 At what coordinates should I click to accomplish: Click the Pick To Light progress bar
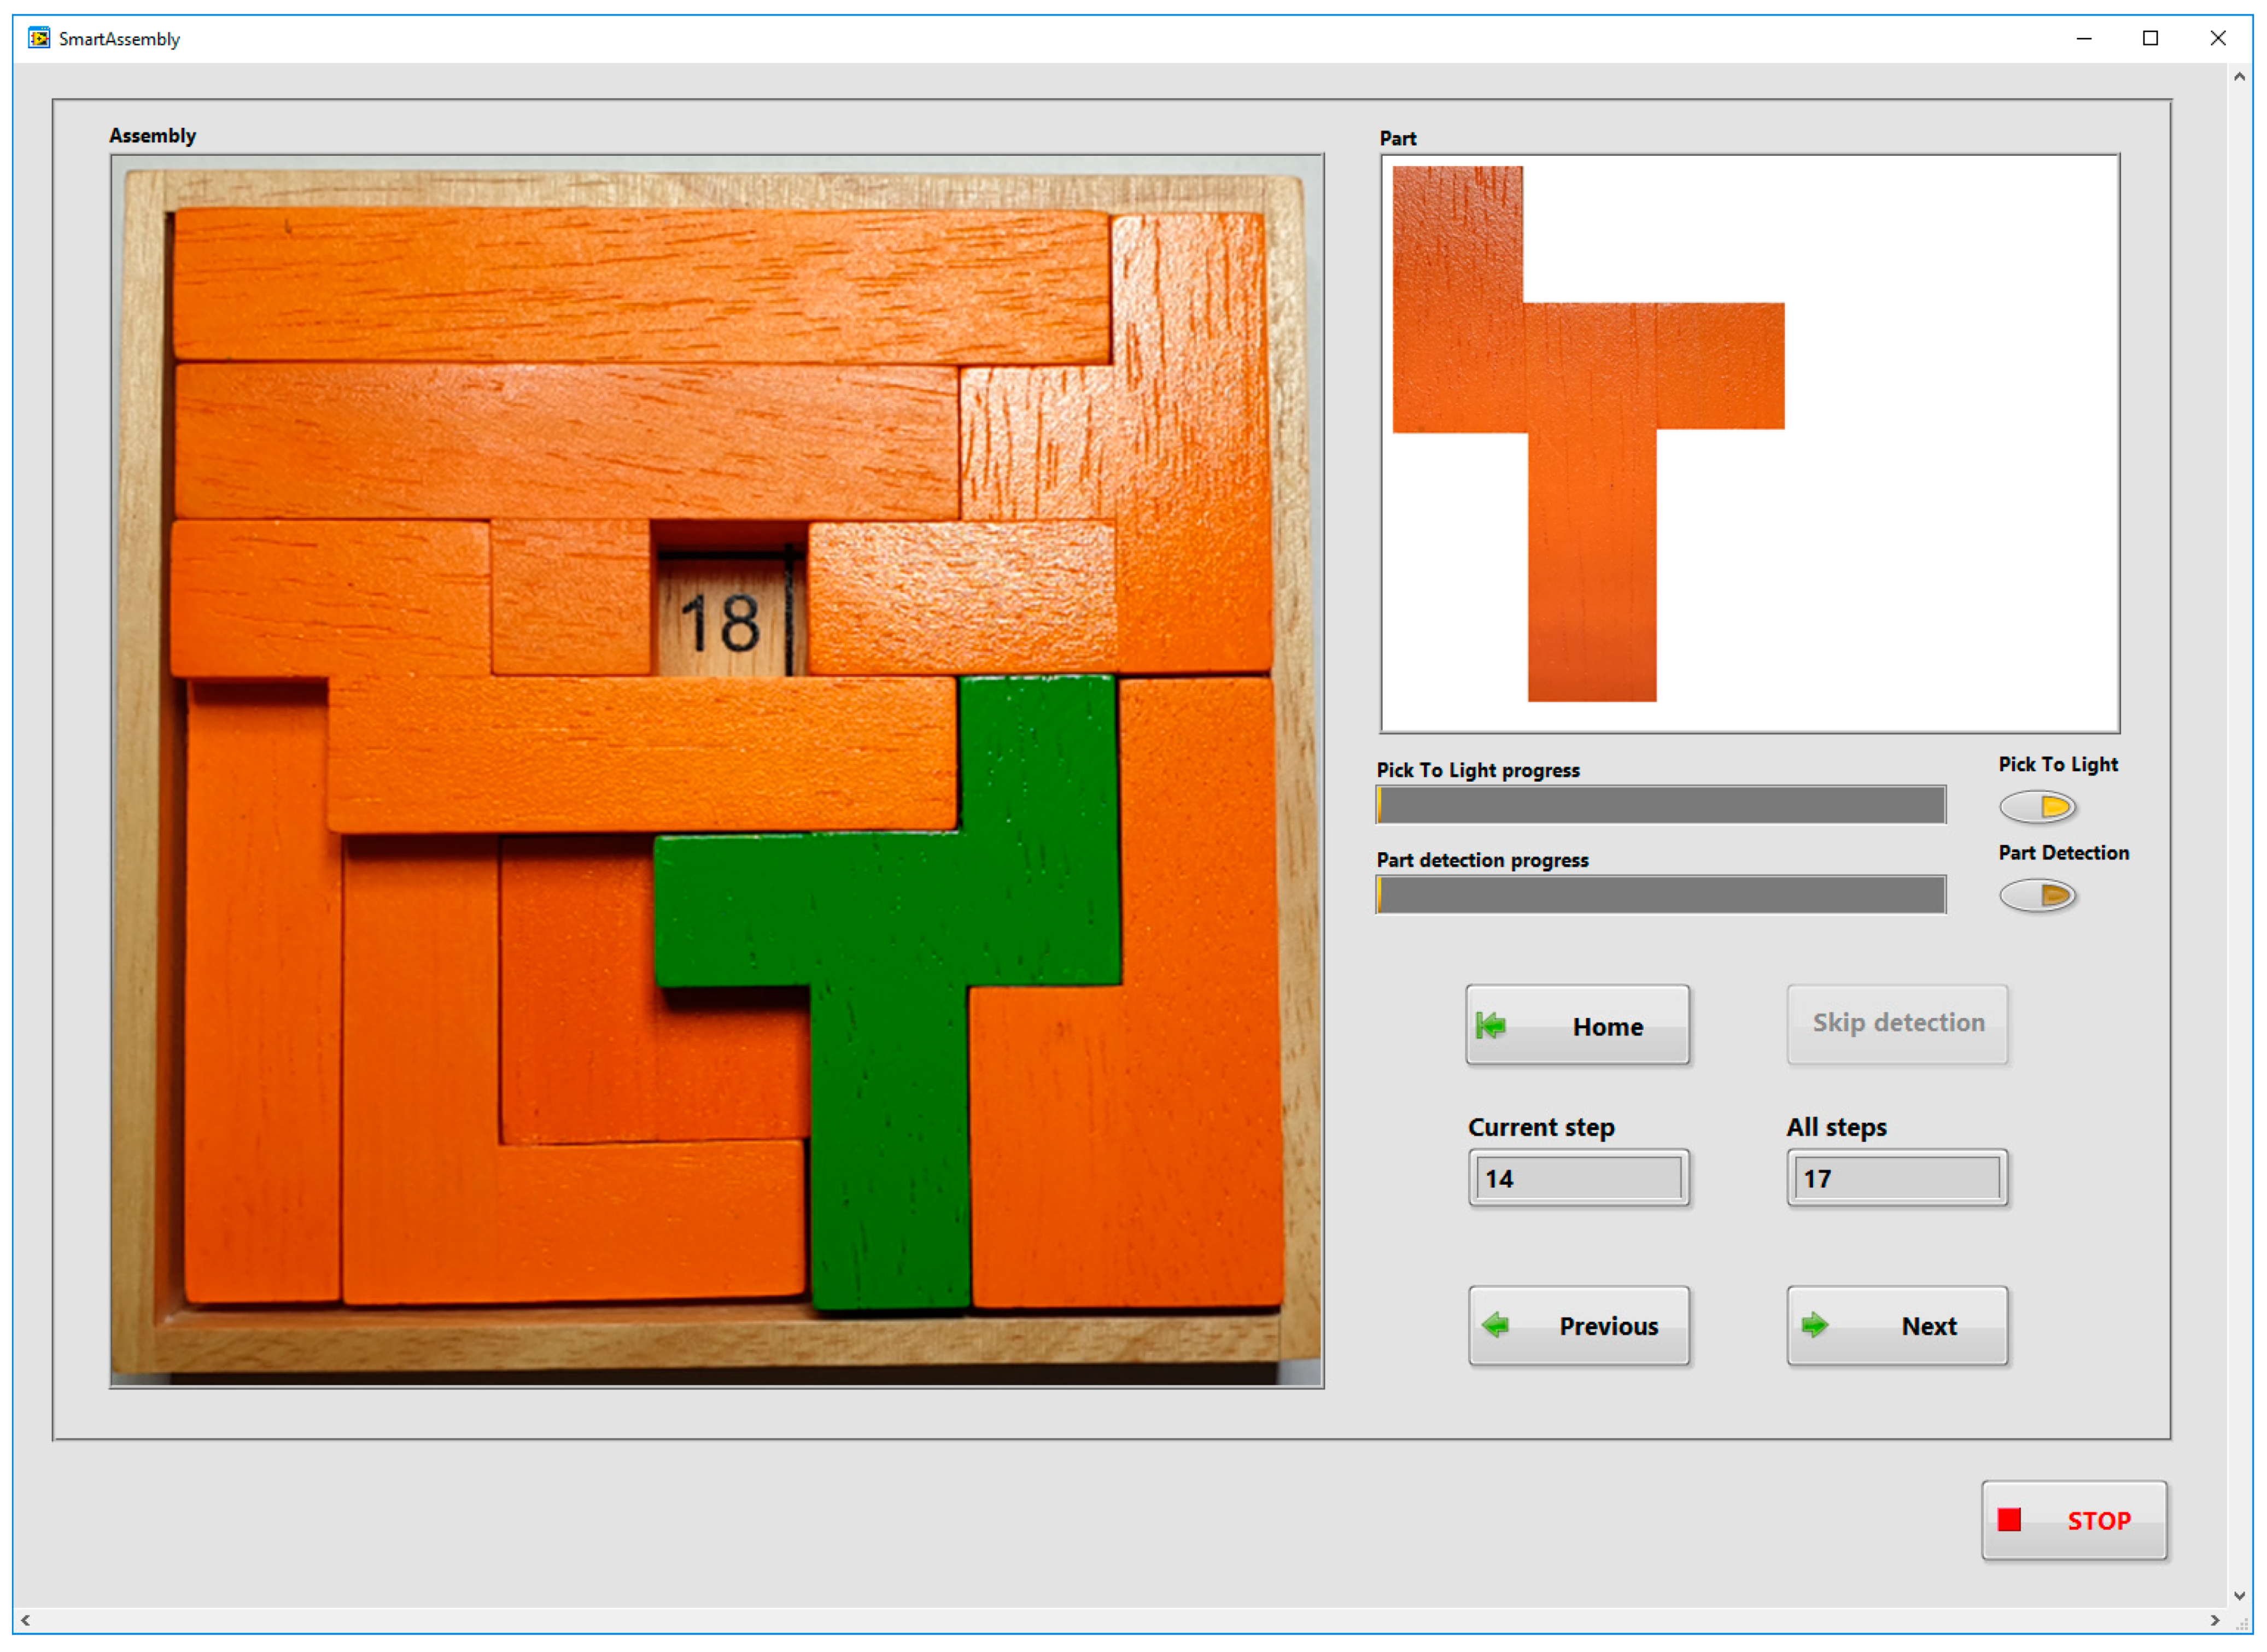pos(1661,805)
